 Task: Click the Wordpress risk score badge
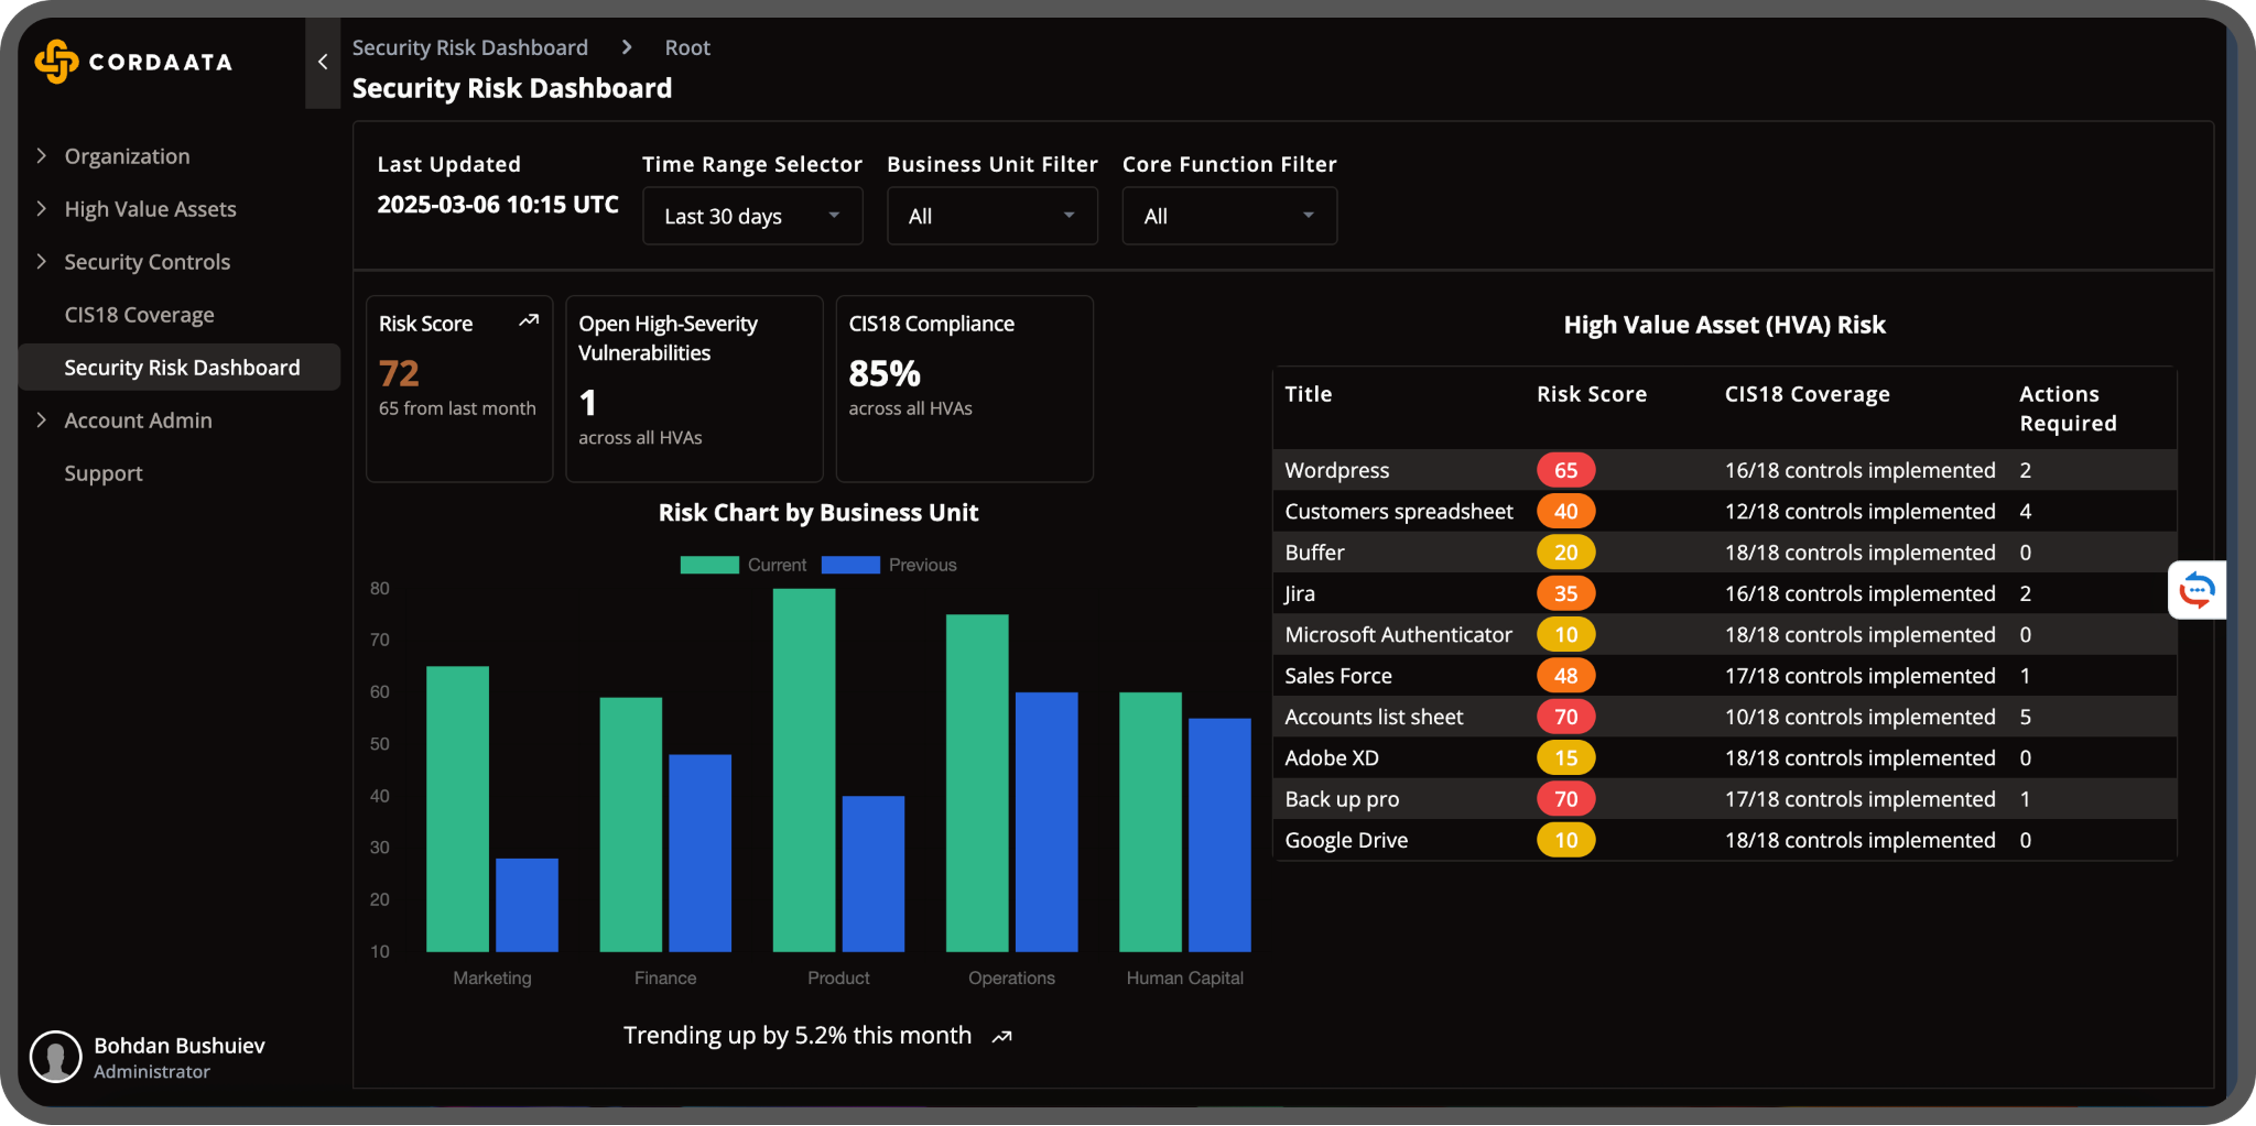click(1565, 469)
